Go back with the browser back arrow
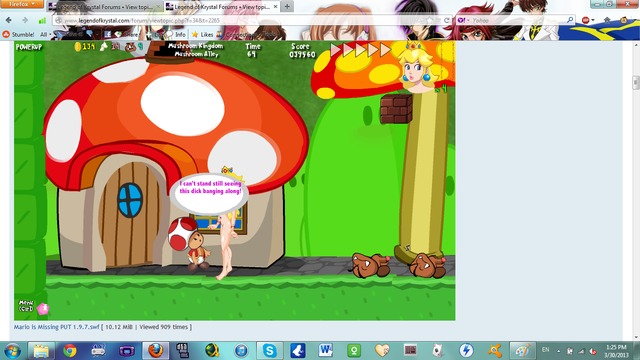 [9, 20]
